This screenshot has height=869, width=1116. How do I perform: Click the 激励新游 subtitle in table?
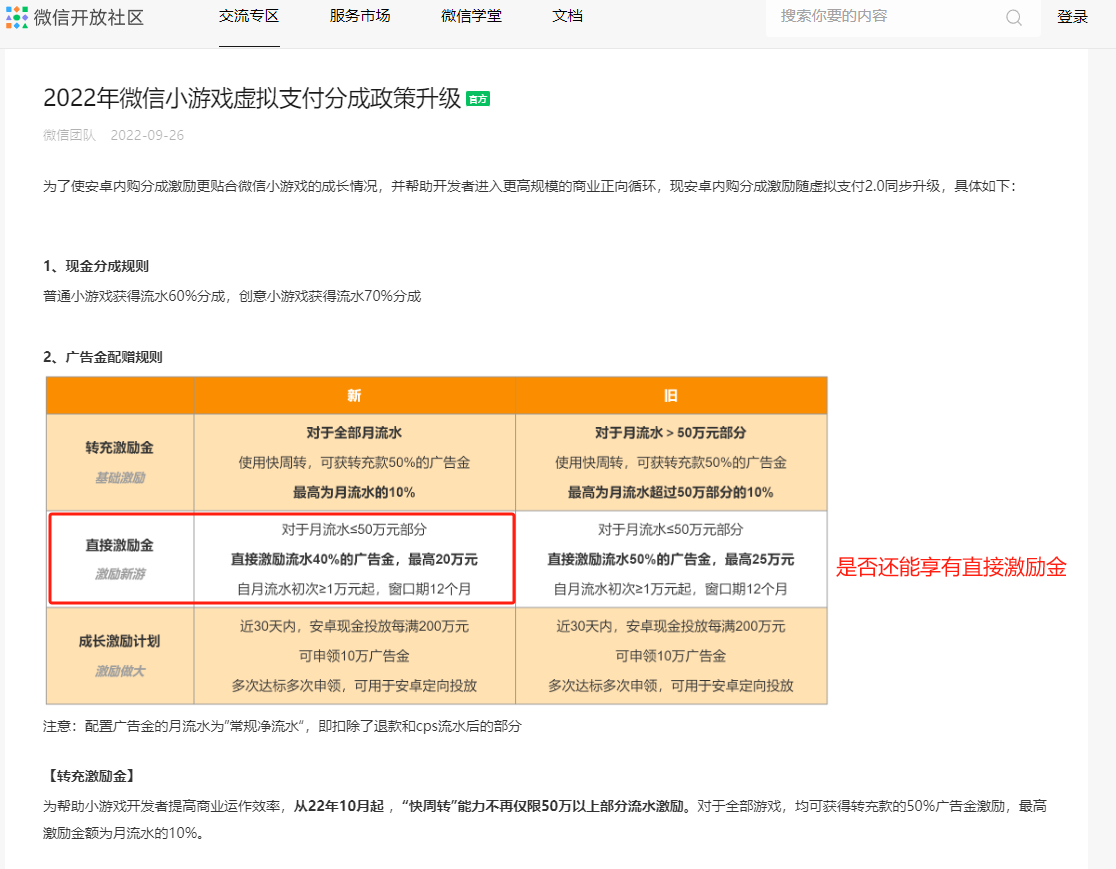click(x=120, y=574)
